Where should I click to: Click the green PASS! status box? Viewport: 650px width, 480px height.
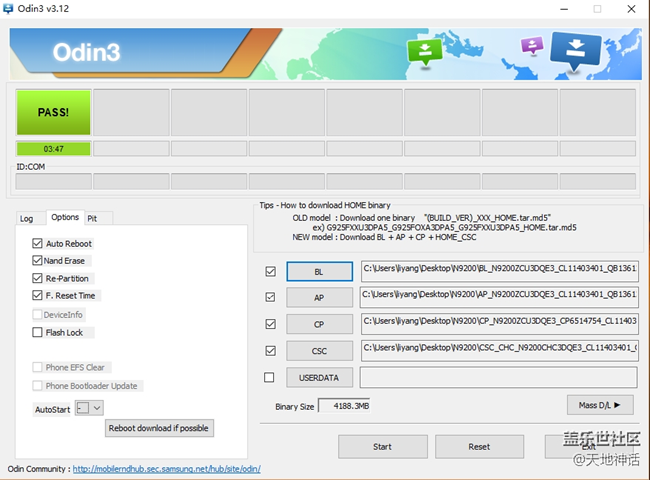(53, 112)
